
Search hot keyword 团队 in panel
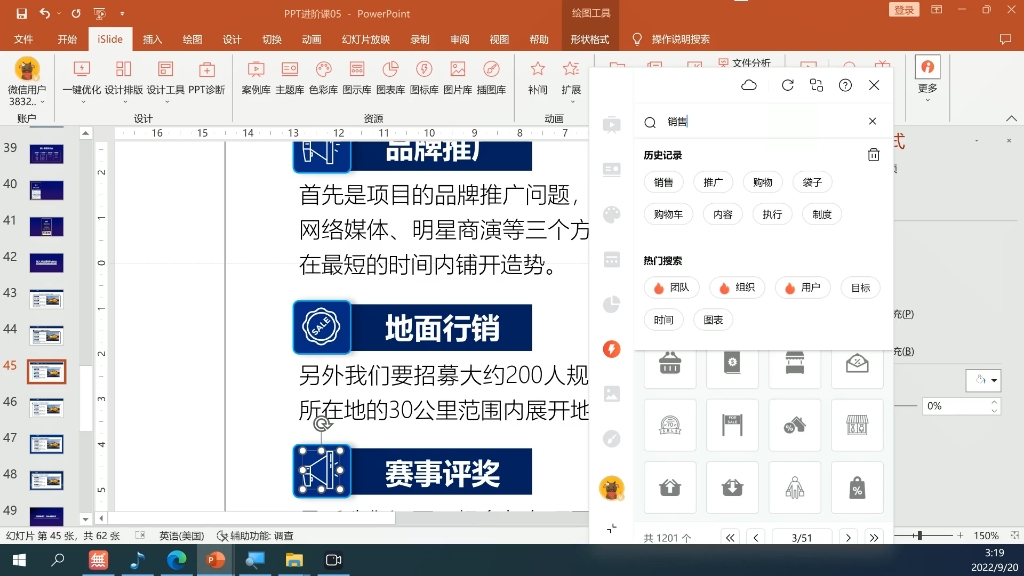click(x=672, y=287)
